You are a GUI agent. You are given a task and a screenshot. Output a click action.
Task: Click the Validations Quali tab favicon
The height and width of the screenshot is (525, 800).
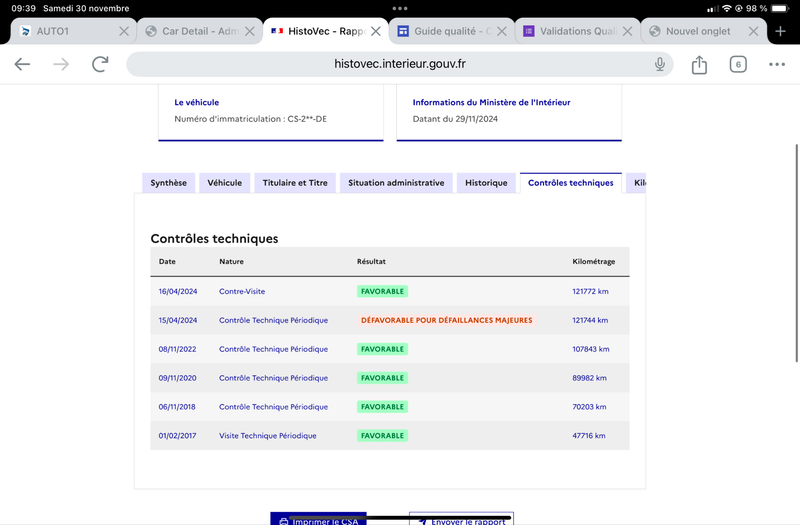click(529, 32)
